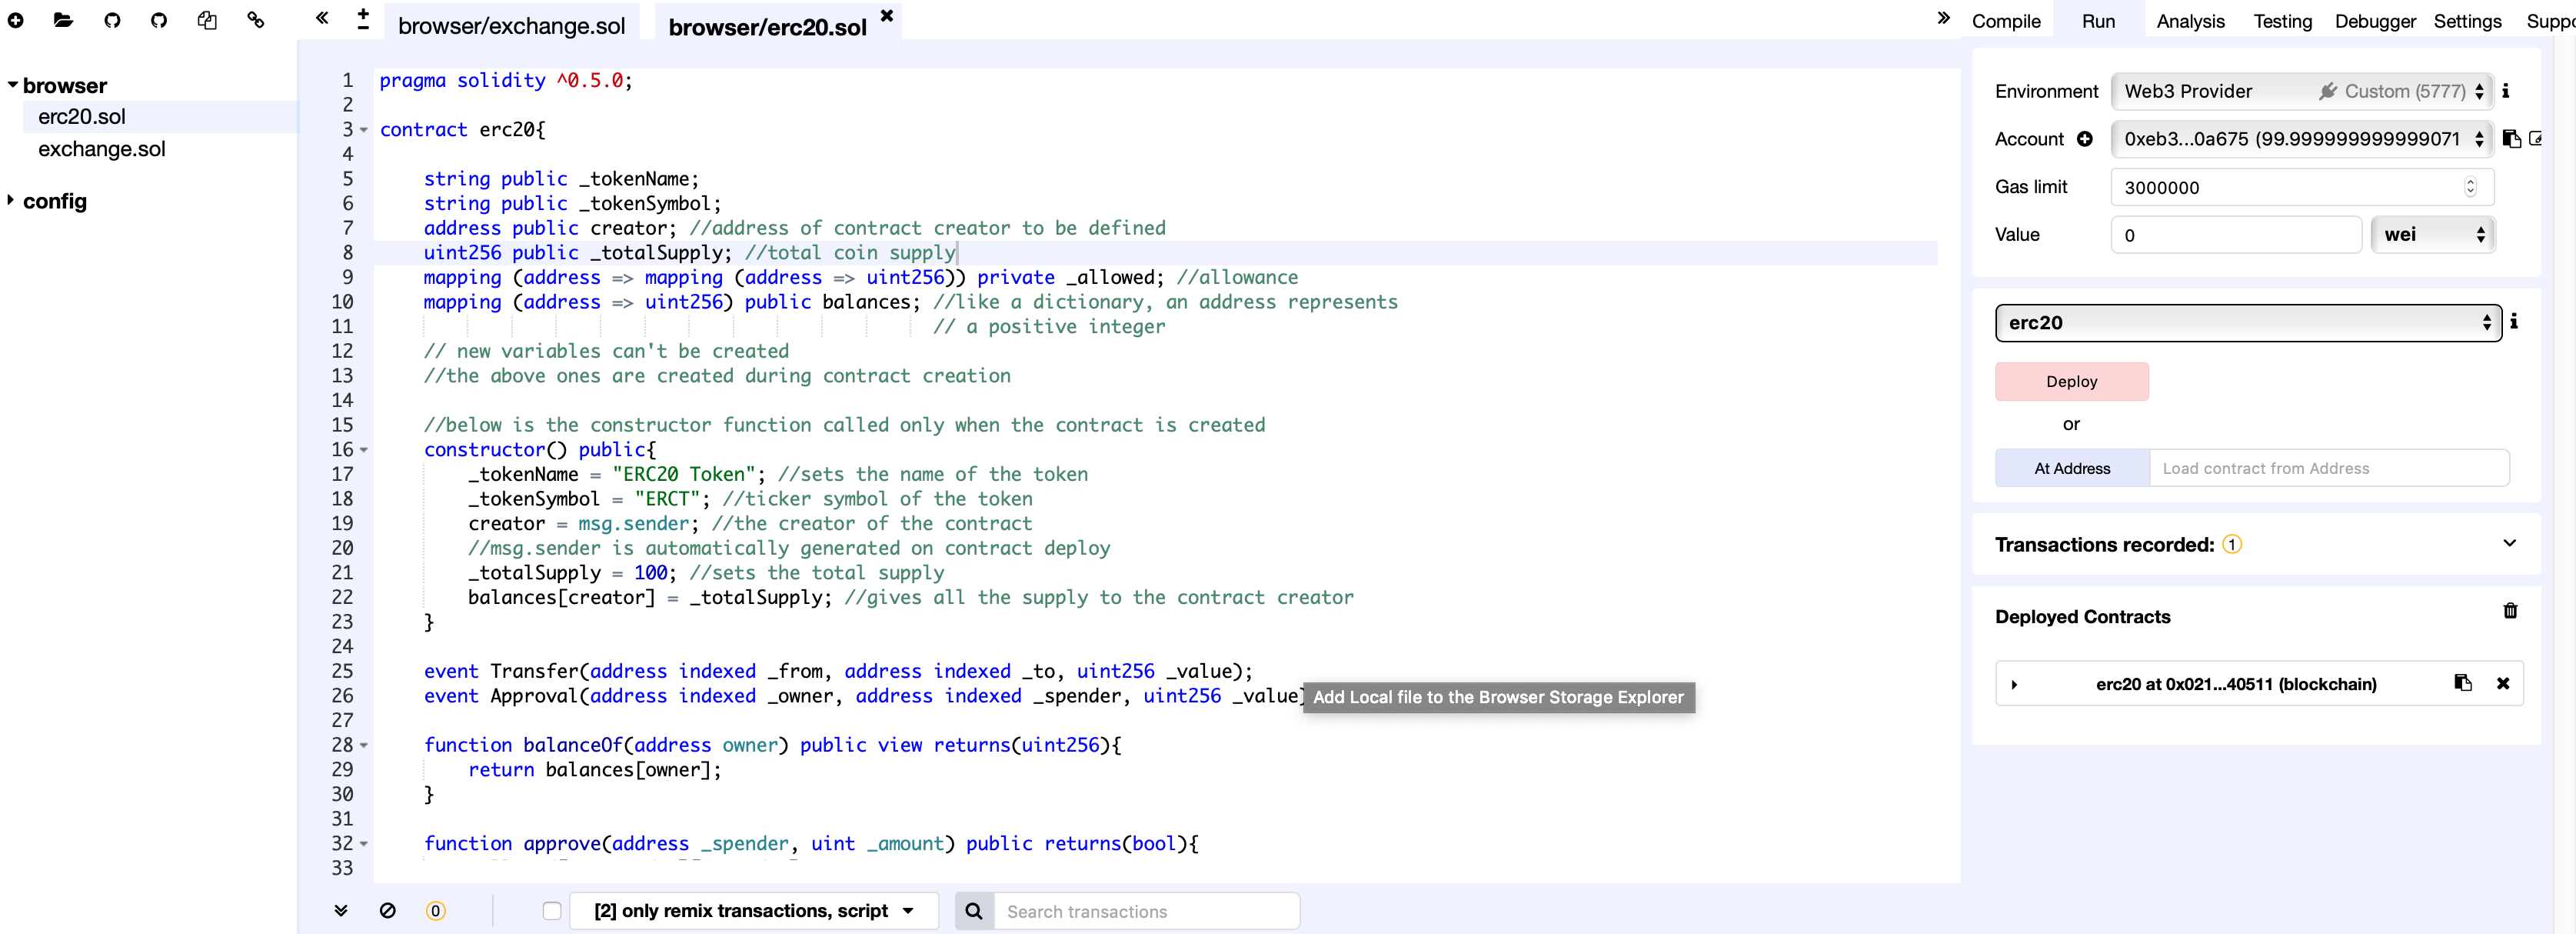
Task: Show Environment info icon
Action: point(2505,91)
